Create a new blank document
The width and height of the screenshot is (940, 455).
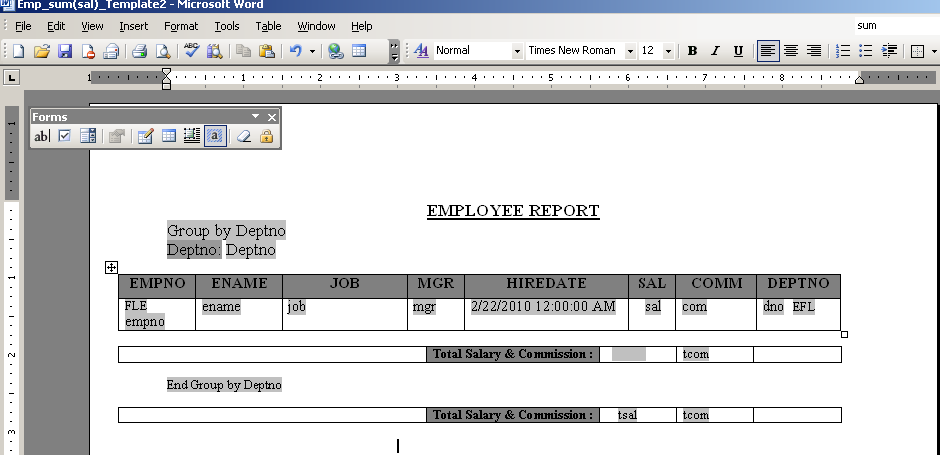[19, 52]
